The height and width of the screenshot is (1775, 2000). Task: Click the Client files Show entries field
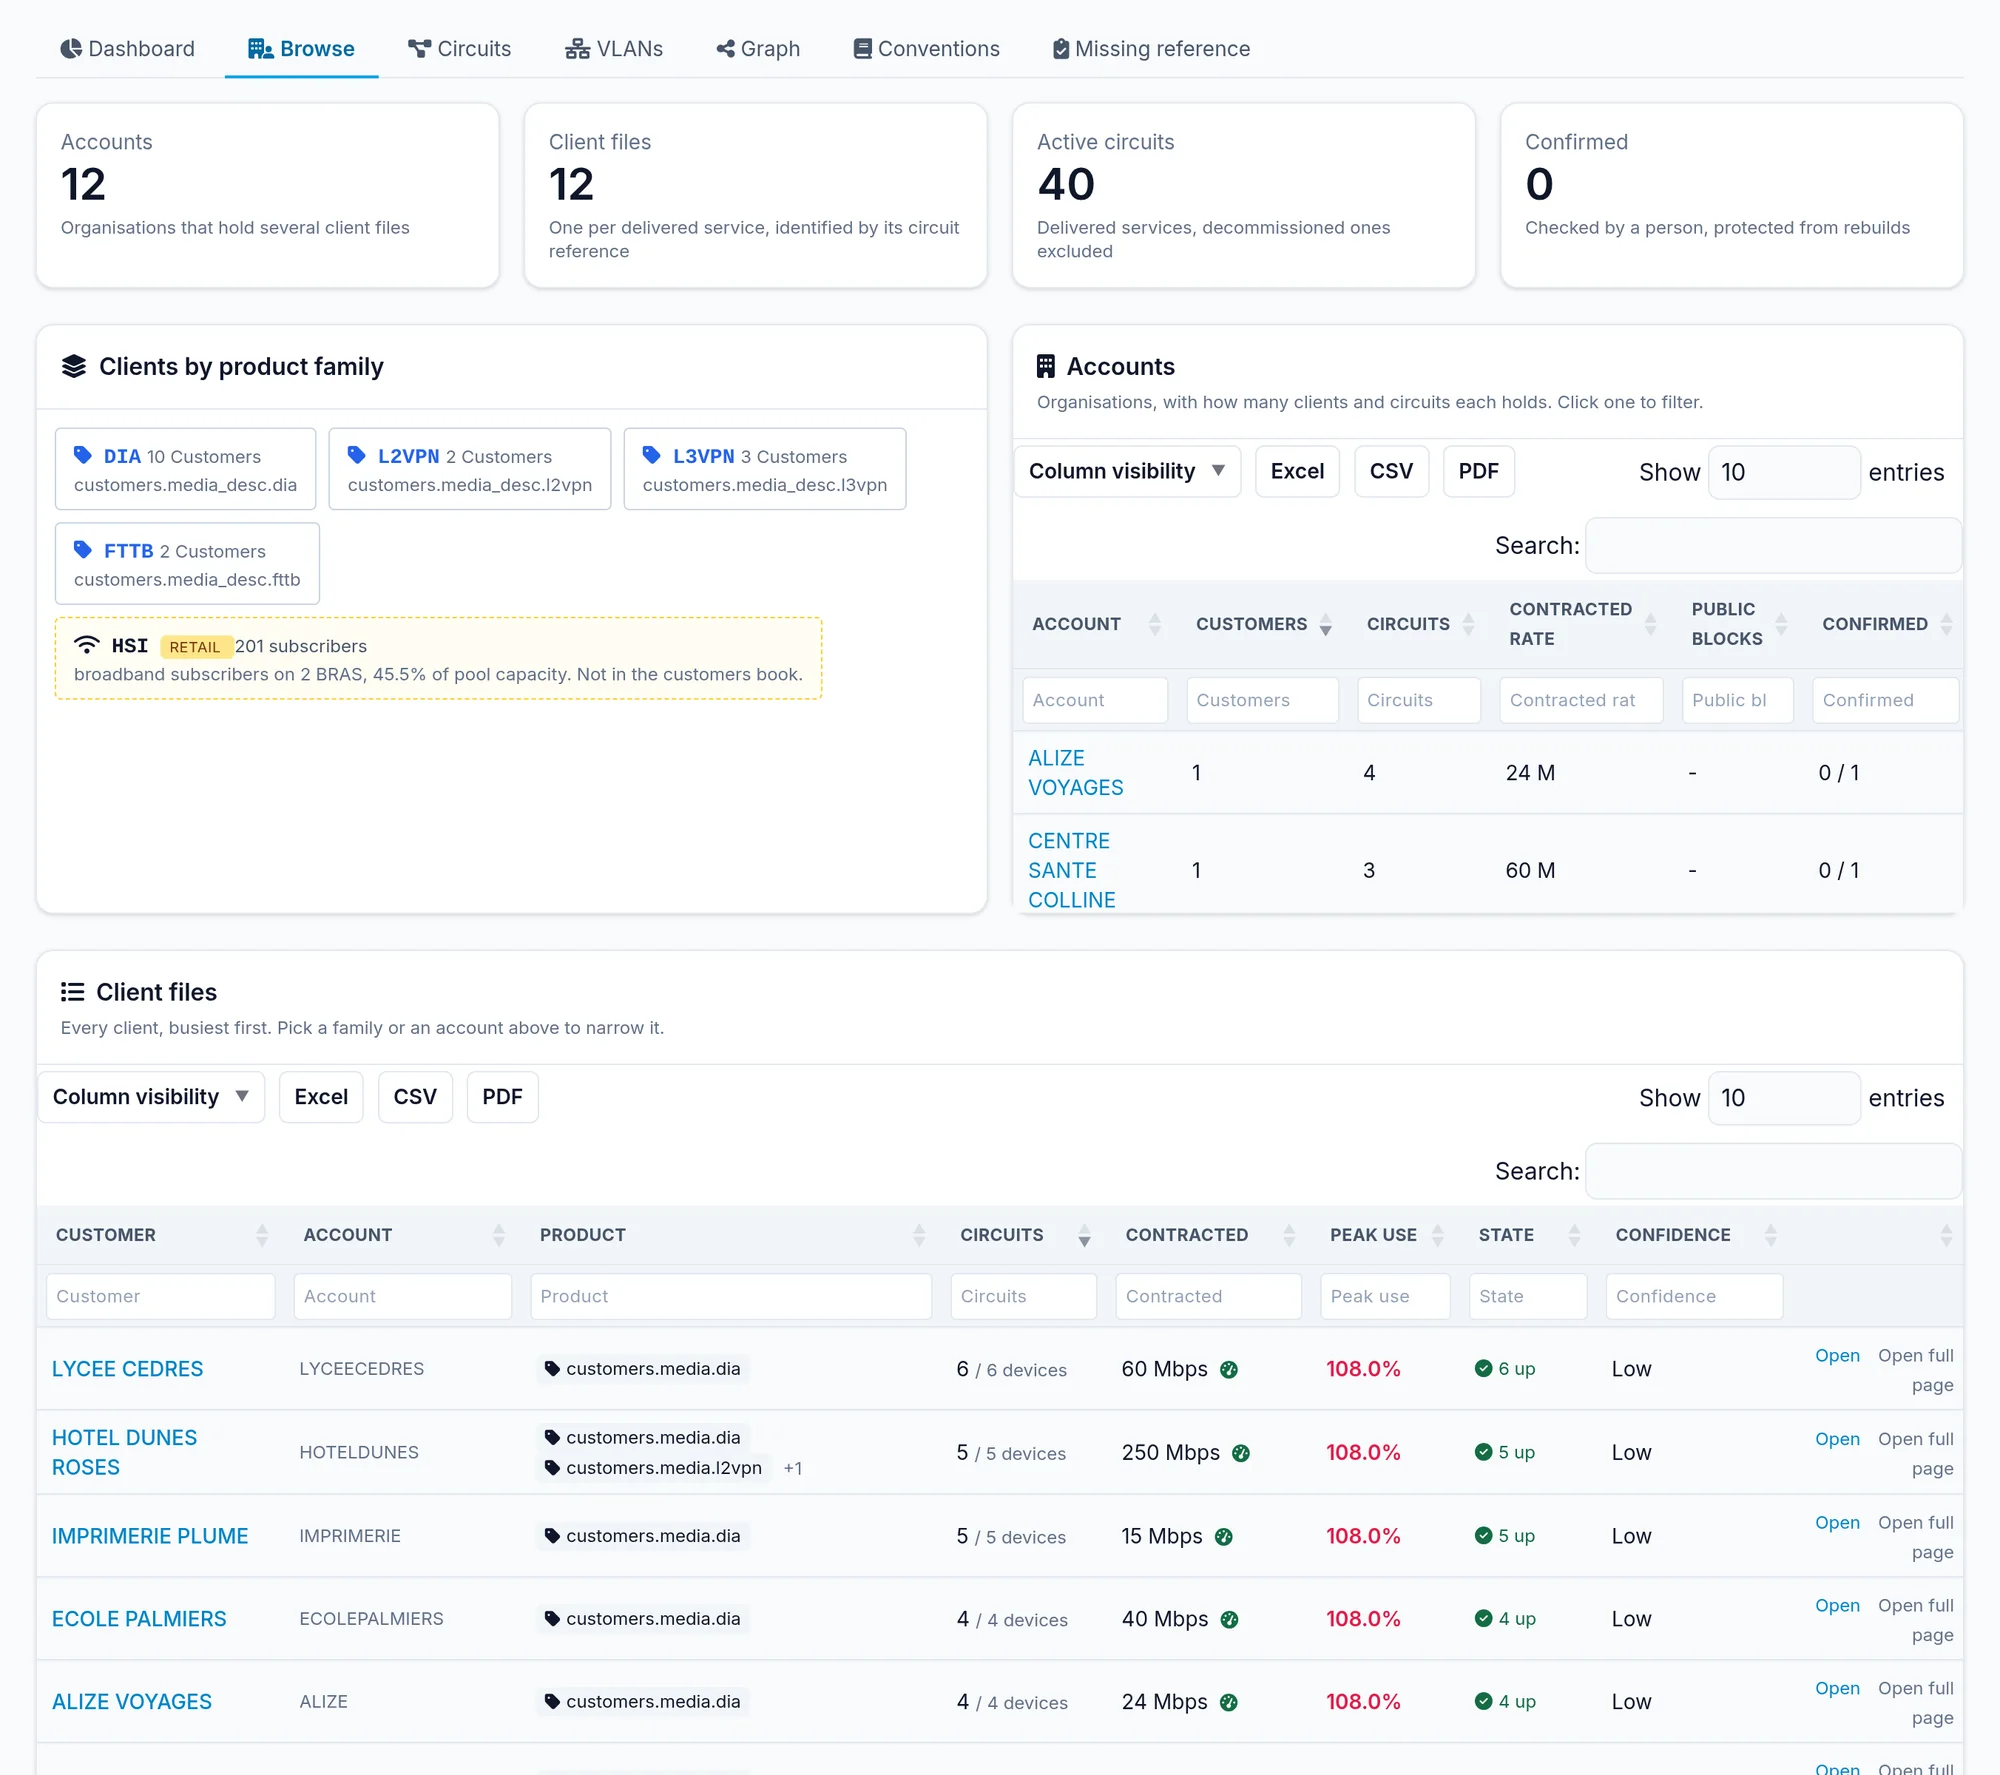click(x=1784, y=1098)
